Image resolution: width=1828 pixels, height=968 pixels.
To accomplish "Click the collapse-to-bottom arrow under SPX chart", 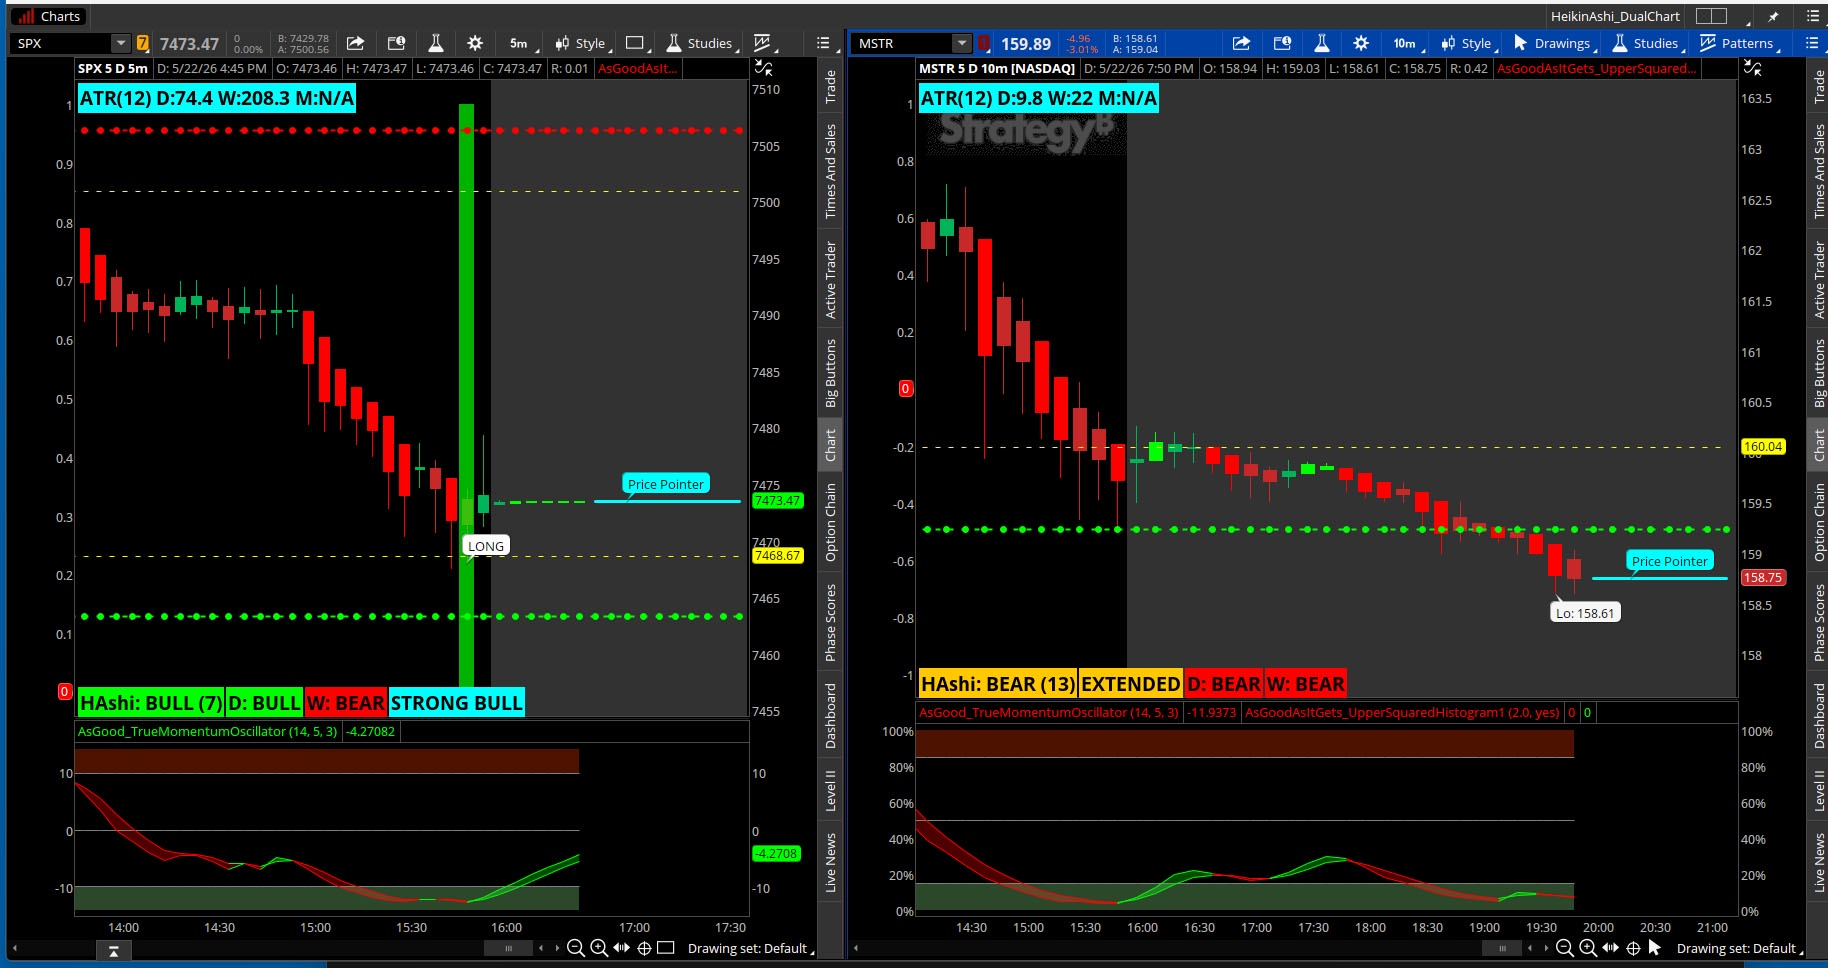I will pos(114,950).
